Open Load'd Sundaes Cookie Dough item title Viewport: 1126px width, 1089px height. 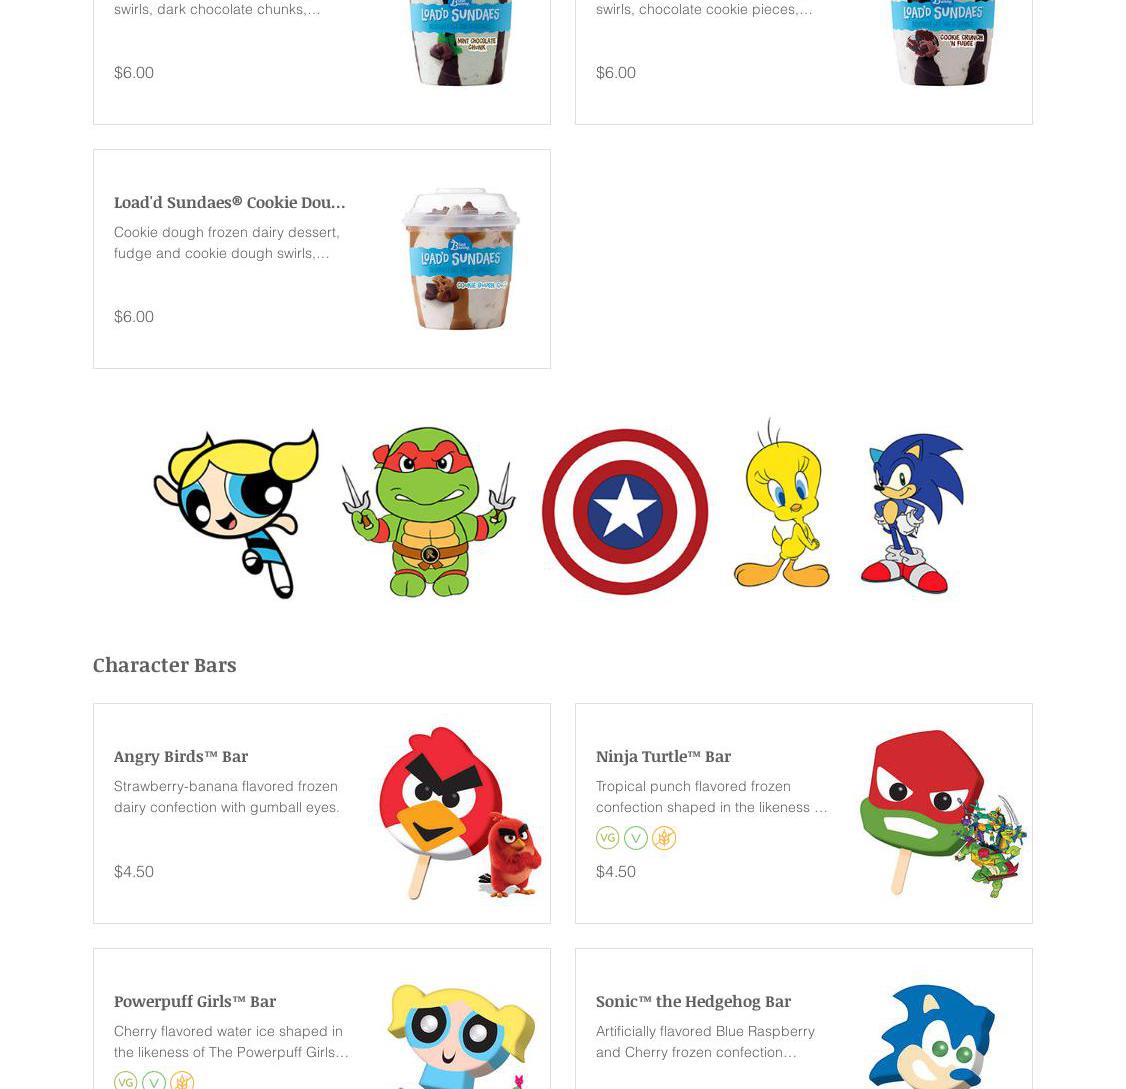230,203
